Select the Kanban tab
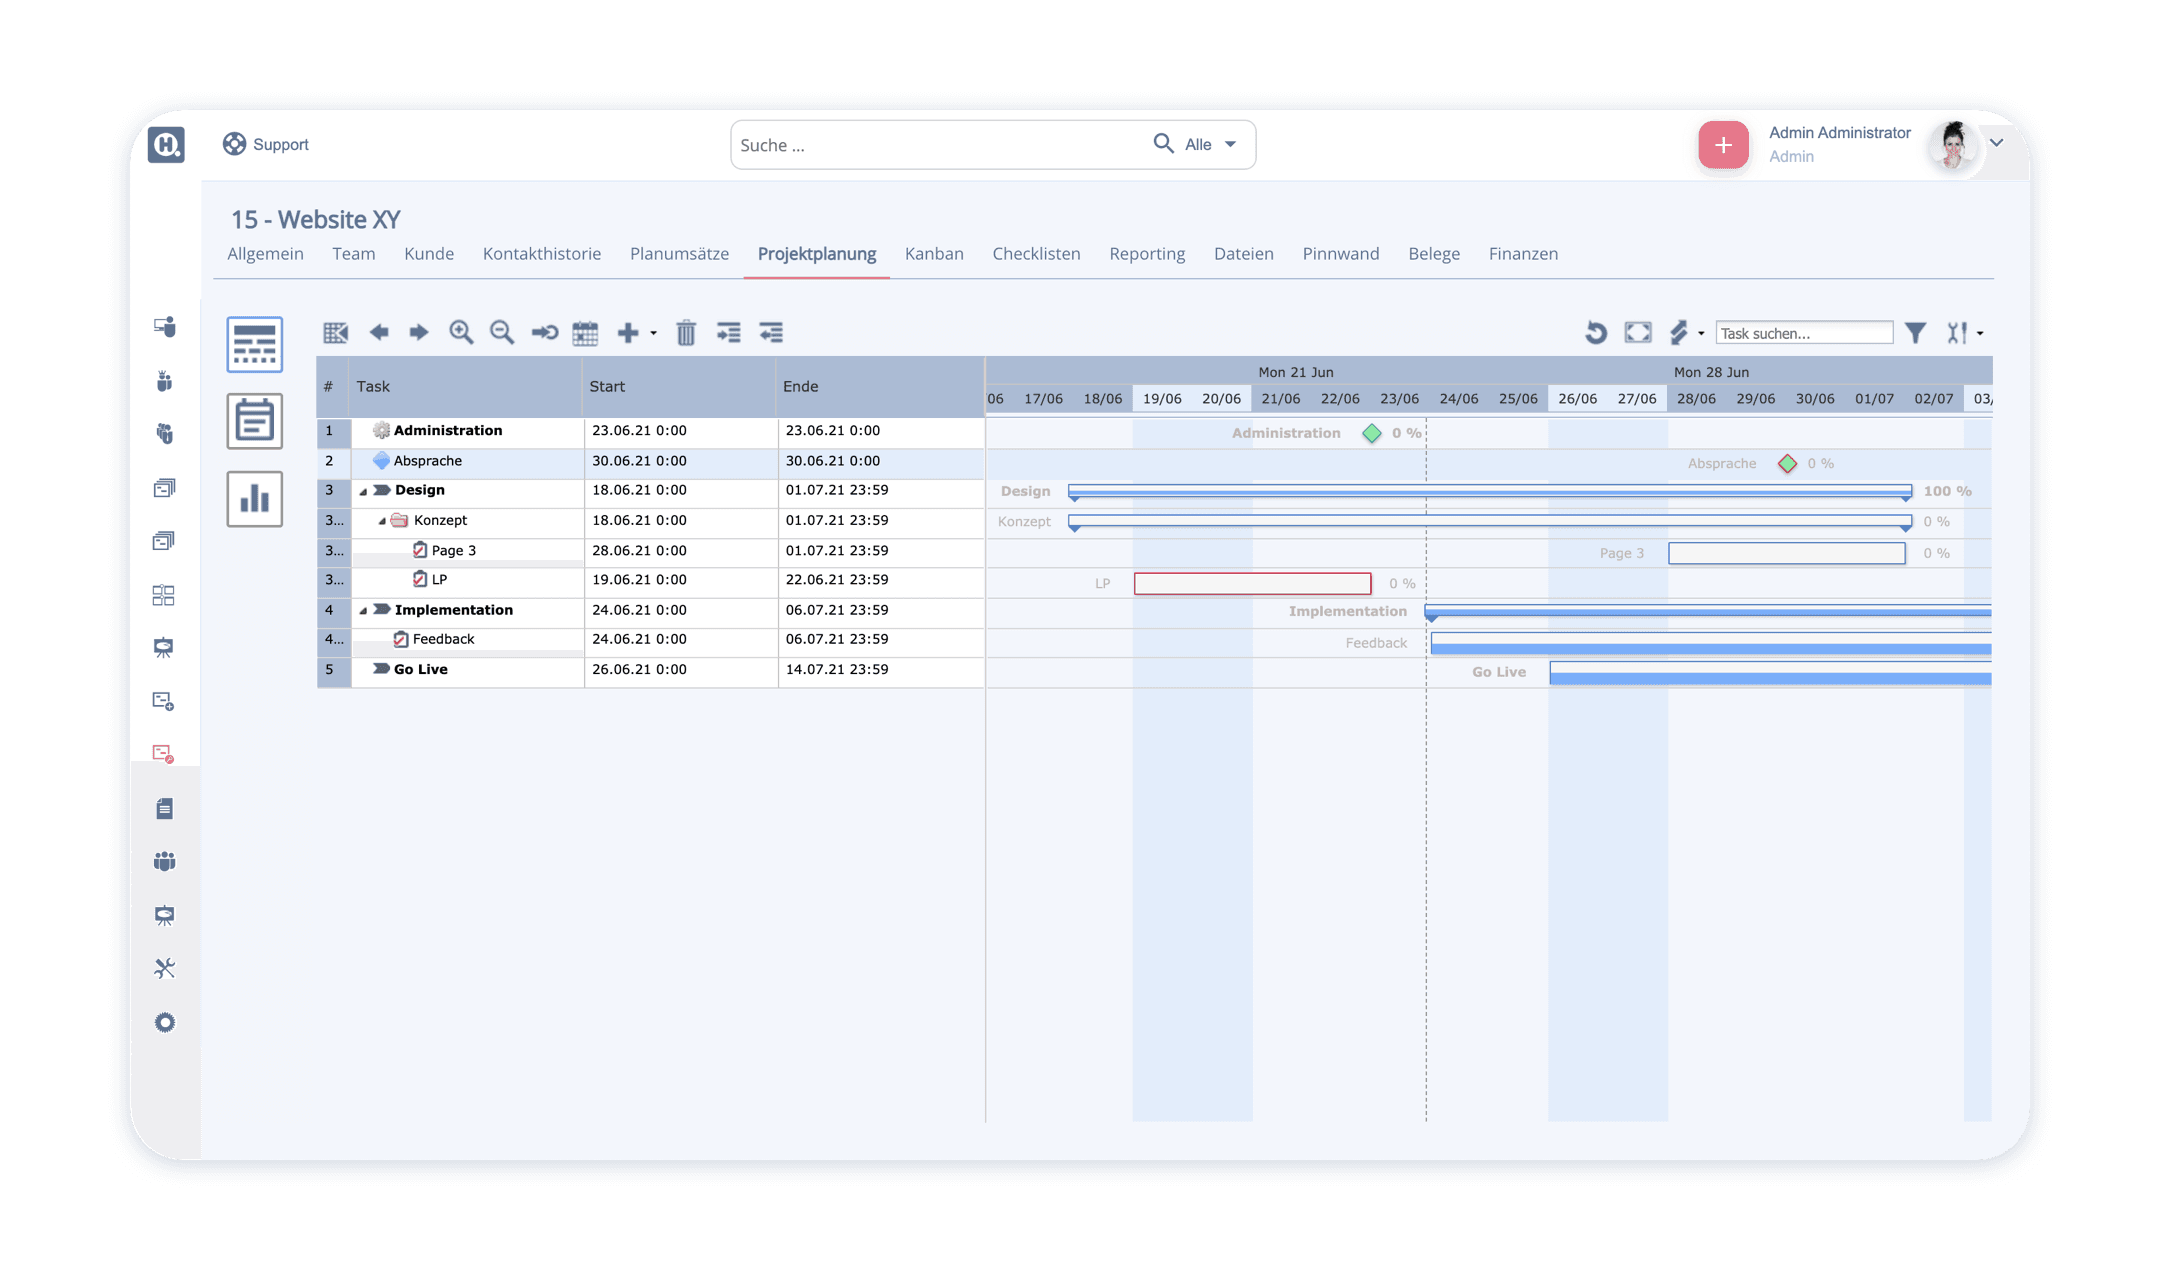The image size is (2160, 1270). pos(933,254)
